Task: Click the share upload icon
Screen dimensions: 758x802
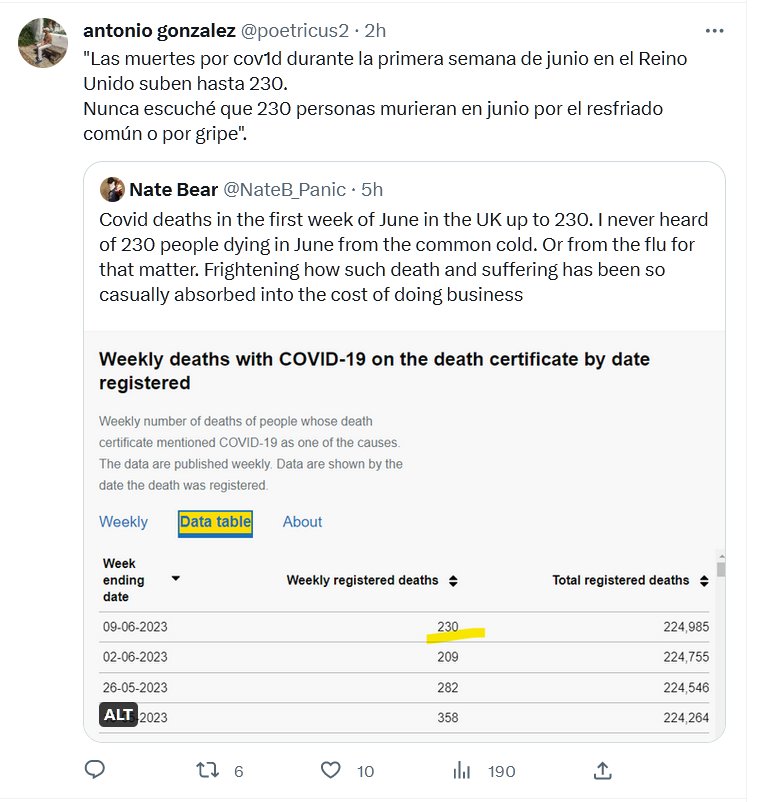Action: tap(602, 769)
